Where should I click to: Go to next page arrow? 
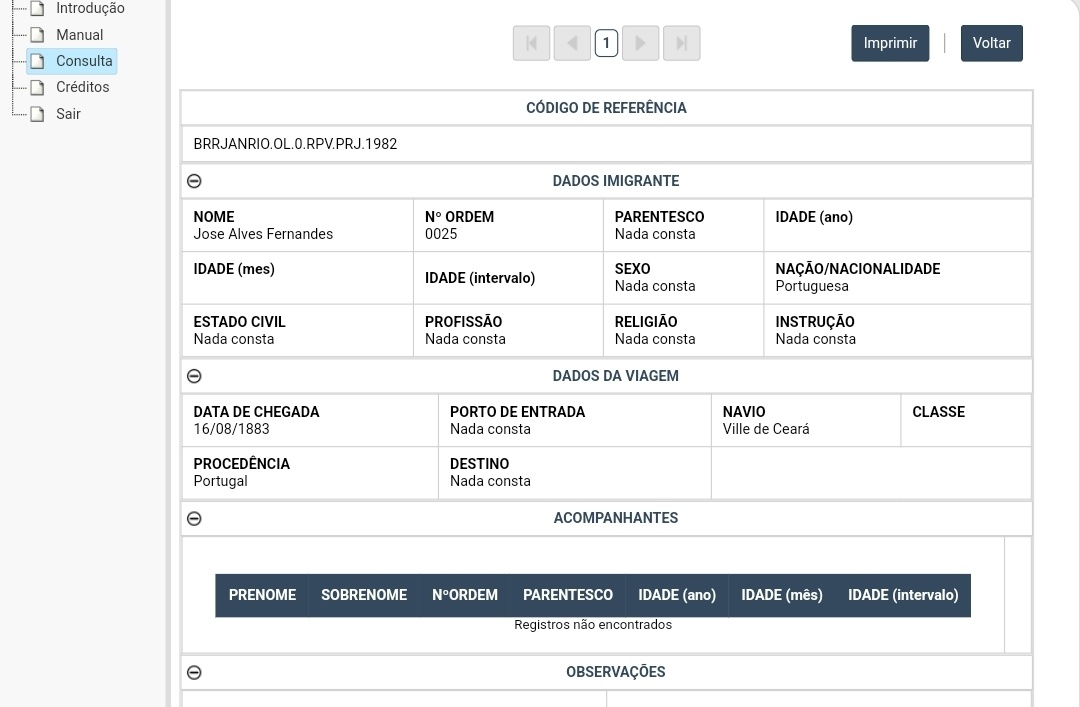pyautogui.click(x=640, y=43)
